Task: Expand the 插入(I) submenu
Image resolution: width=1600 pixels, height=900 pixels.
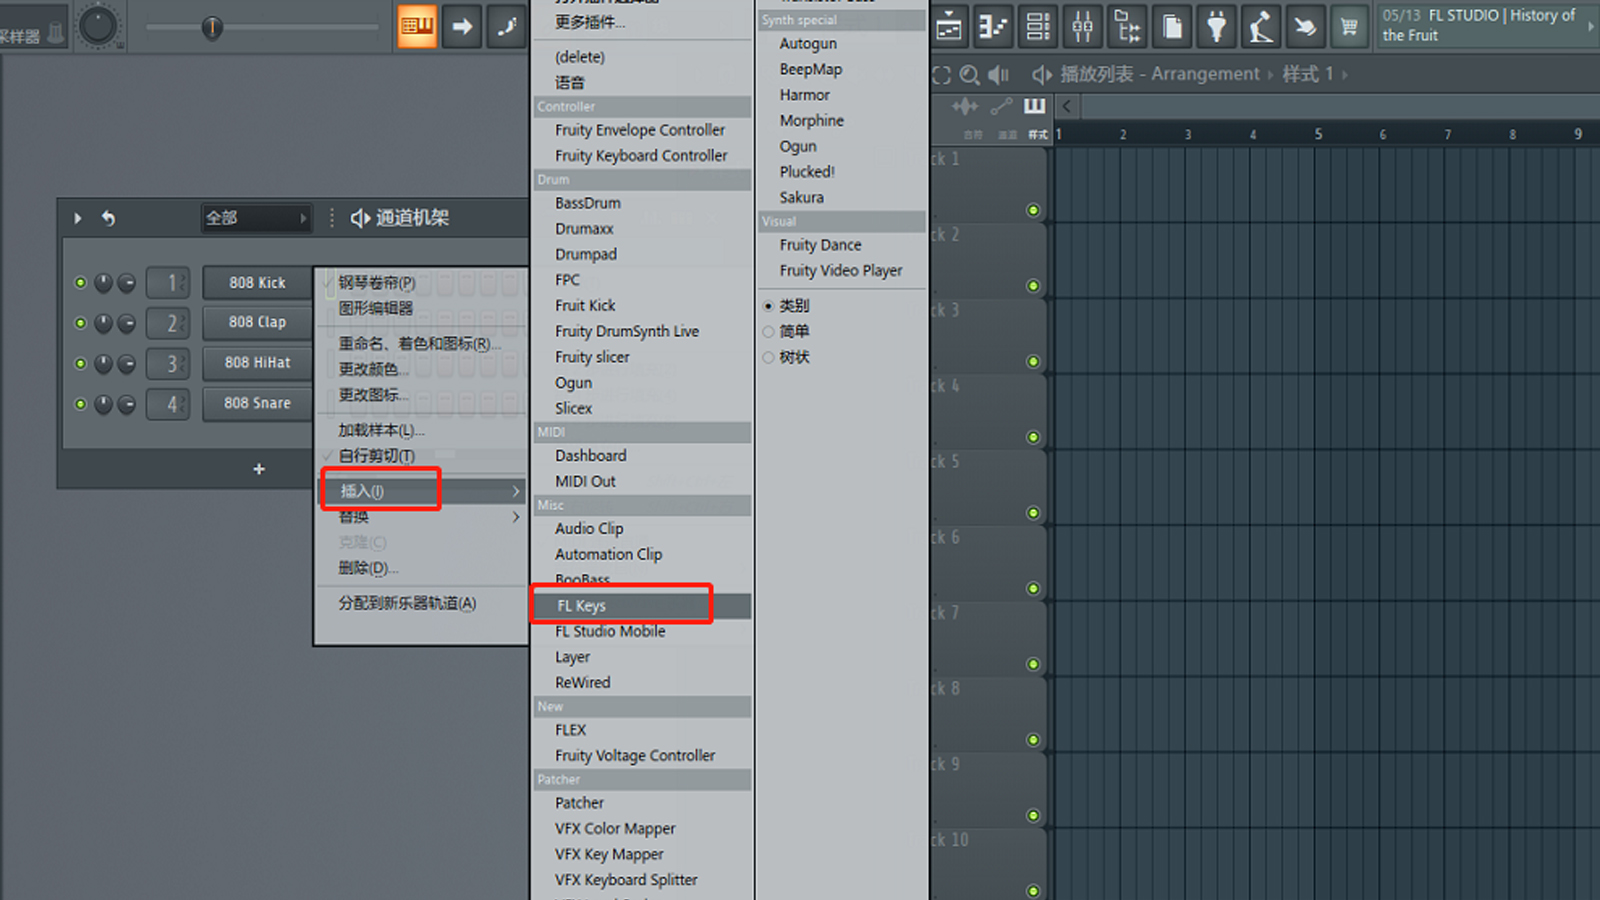Action: tap(422, 491)
